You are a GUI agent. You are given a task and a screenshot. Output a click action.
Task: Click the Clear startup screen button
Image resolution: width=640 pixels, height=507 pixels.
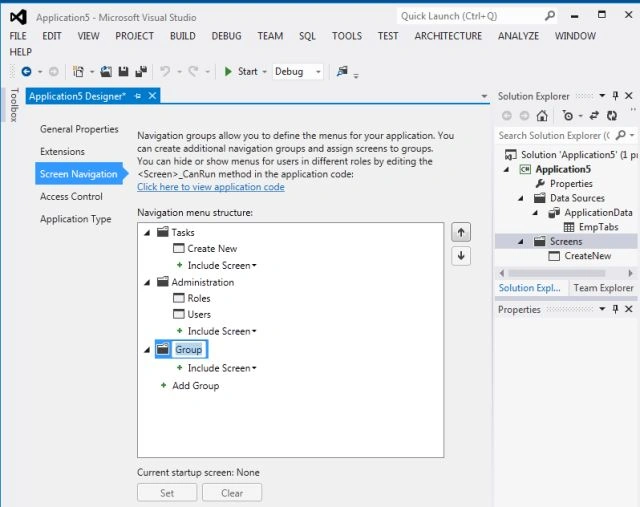[x=232, y=493]
